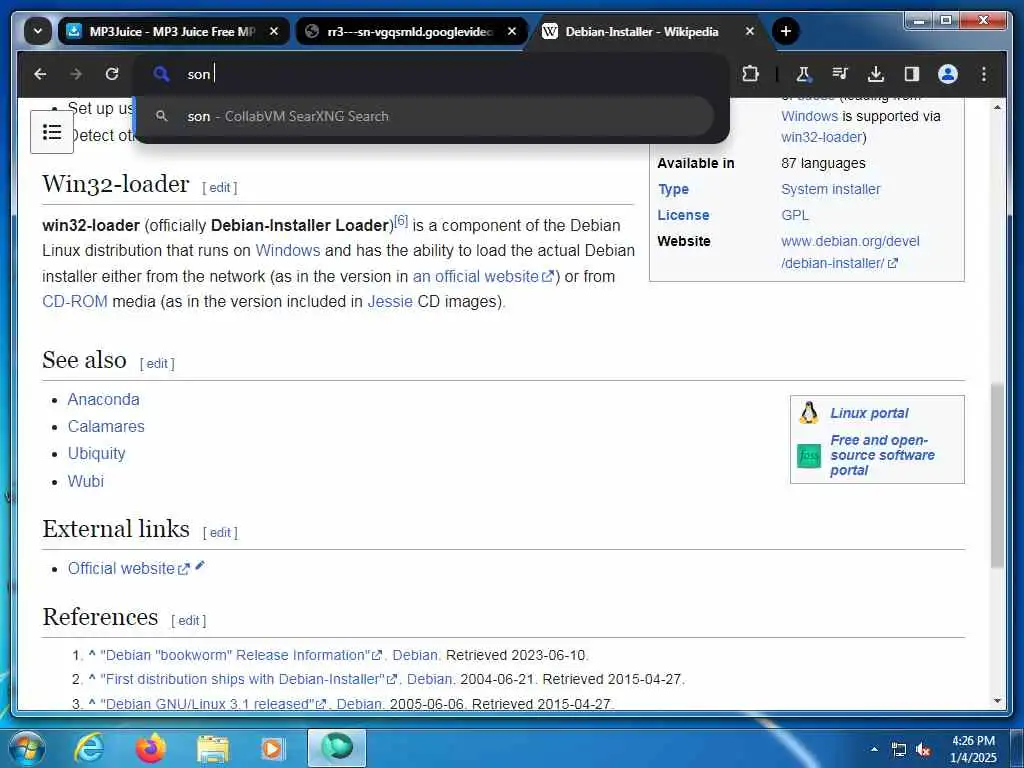Toggle the Wikipedia table of contents button
The height and width of the screenshot is (768, 1024).
point(52,132)
